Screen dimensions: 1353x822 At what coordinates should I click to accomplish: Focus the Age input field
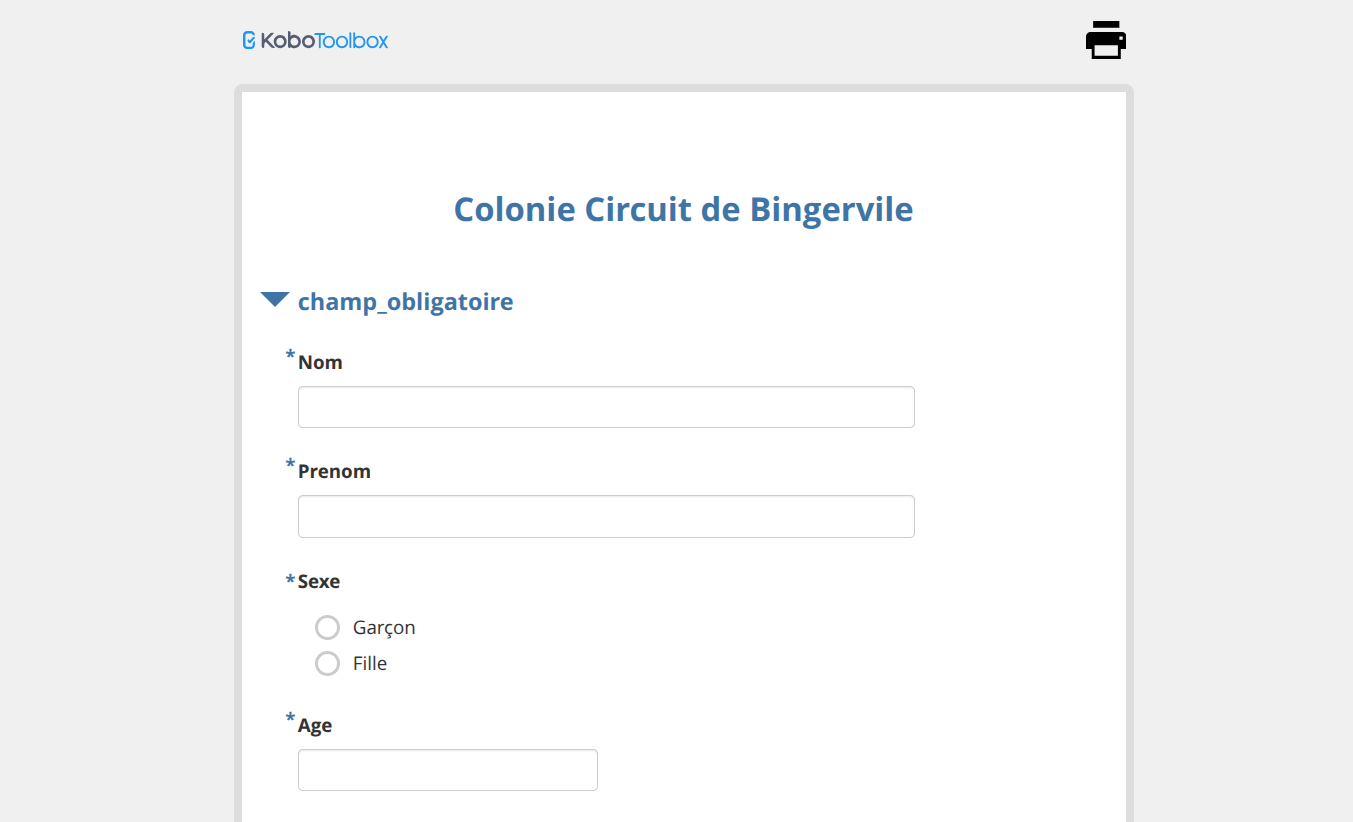447,770
